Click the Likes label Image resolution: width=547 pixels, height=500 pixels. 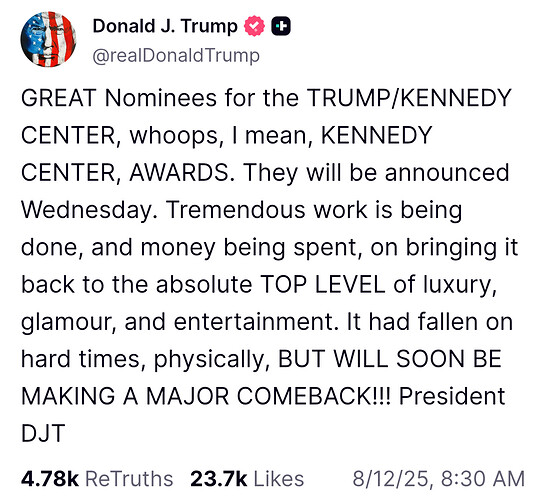click(278, 478)
